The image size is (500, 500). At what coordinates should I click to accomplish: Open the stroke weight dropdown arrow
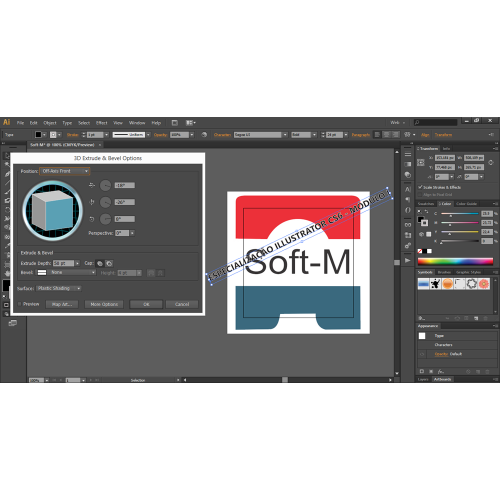click(107, 135)
